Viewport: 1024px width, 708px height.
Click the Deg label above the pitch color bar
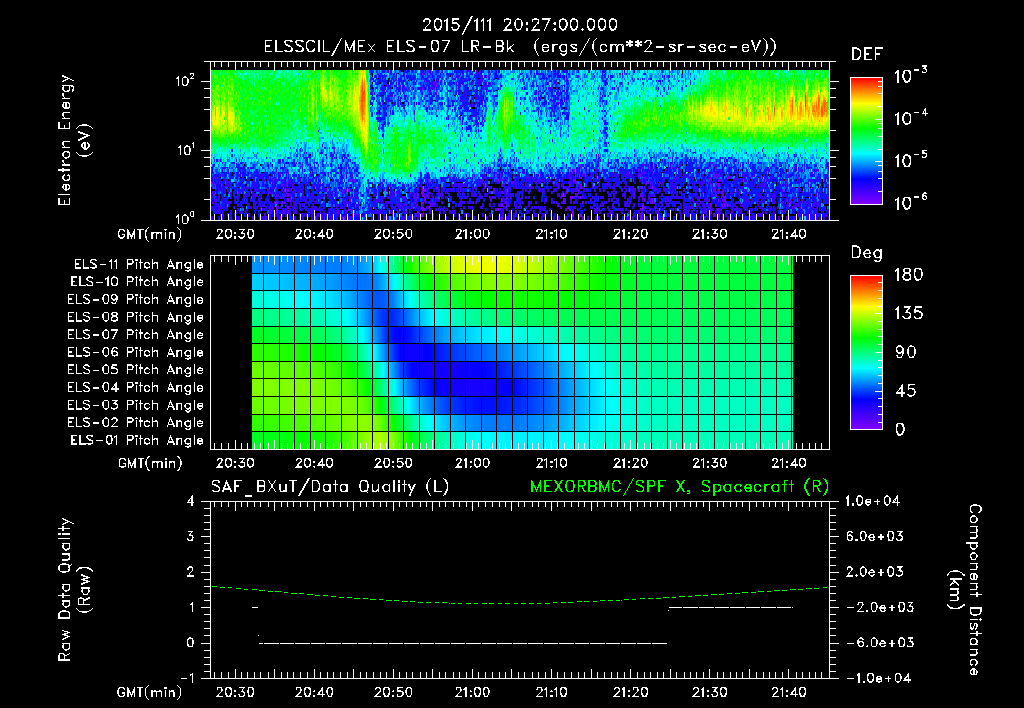tap(867, 253)
